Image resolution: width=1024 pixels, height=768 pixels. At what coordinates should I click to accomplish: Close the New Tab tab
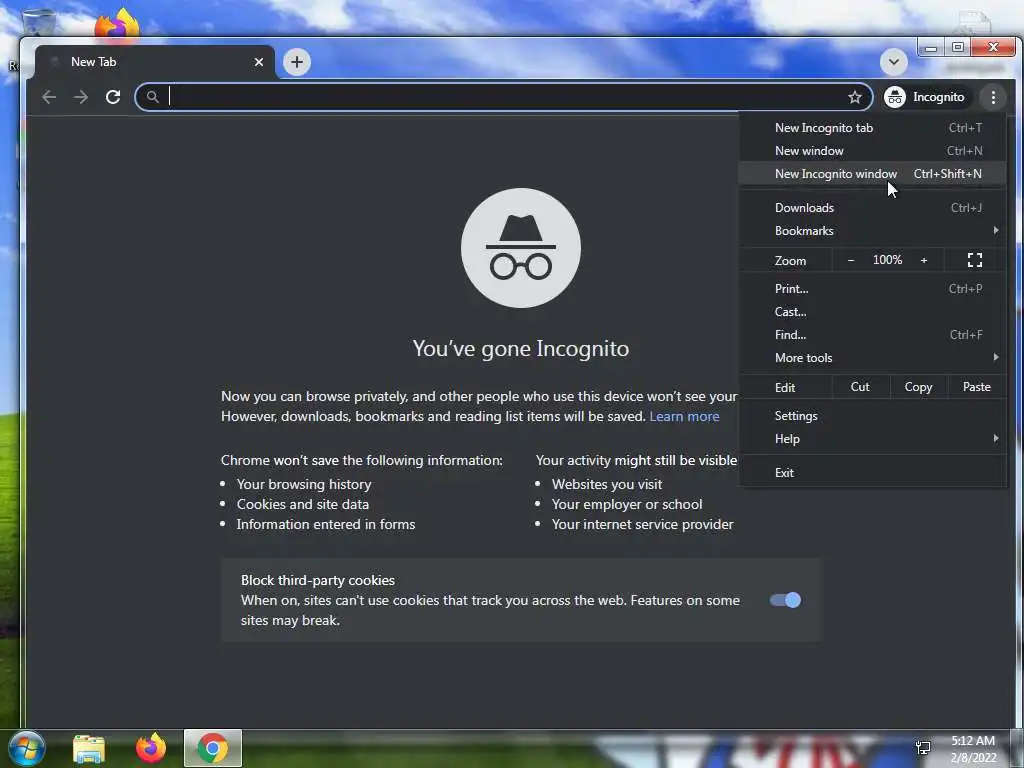click(x=259, y=62)
